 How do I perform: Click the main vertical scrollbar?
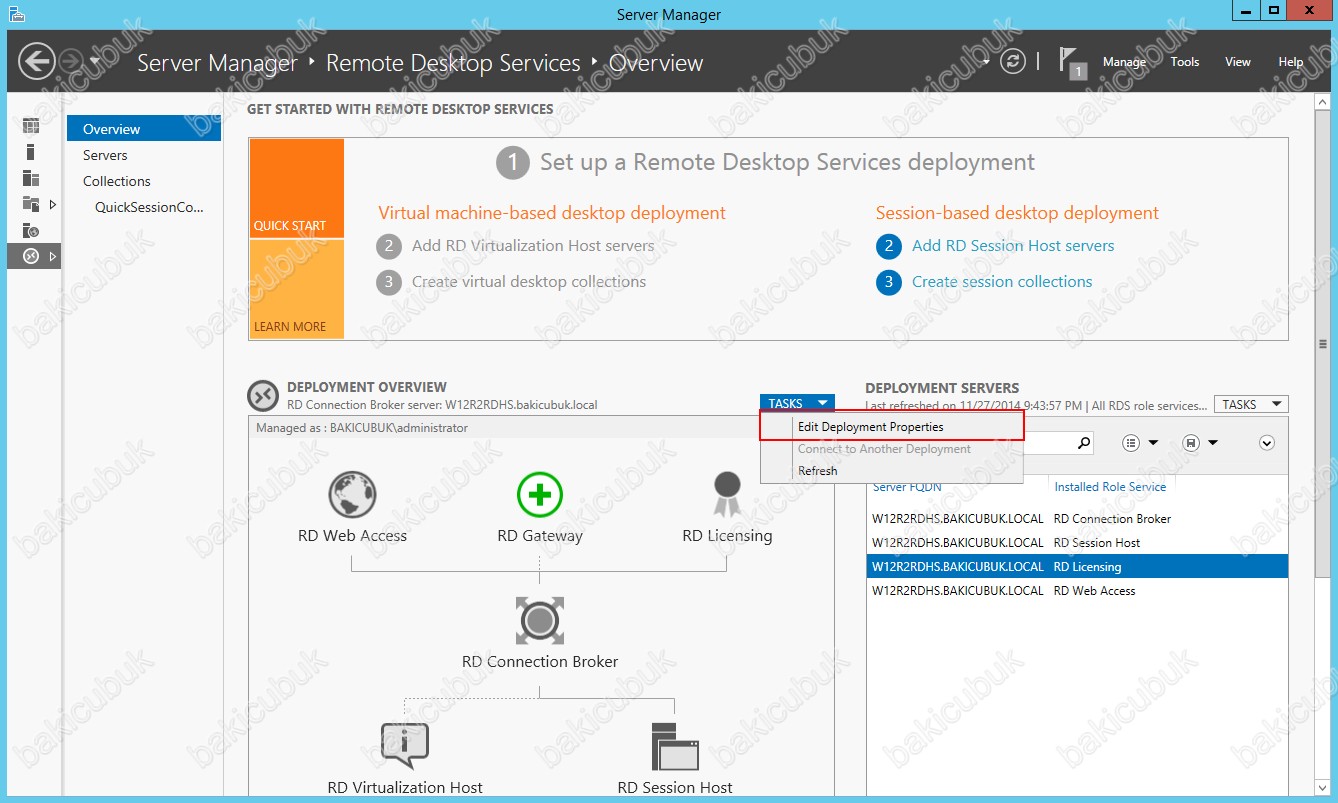[x=1323, y=344]
